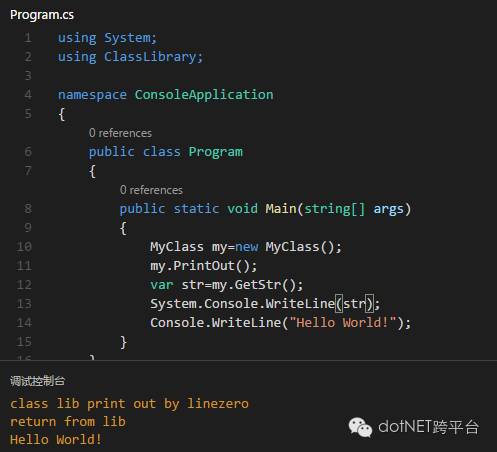497x452 pixels.
Task: Click the 'namespace' keyword on line 4
Action: pyautogui.click(x=92, y=95)
